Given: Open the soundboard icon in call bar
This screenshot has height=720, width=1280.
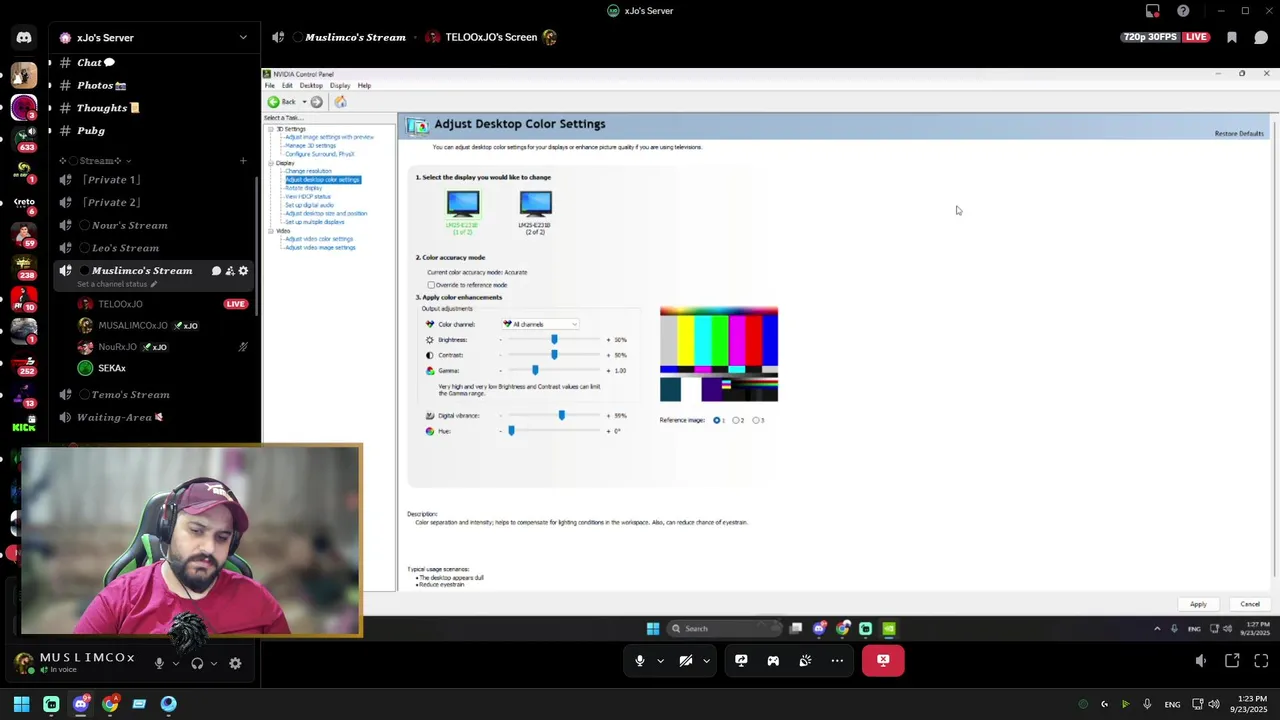Looking at the screenshot, I should point(805,660).
